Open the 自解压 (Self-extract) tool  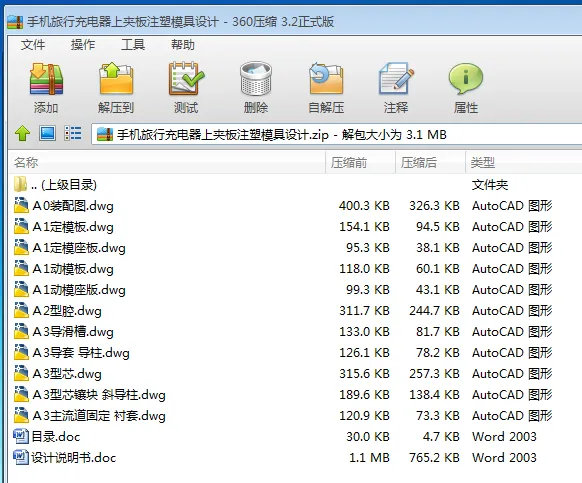326,78
